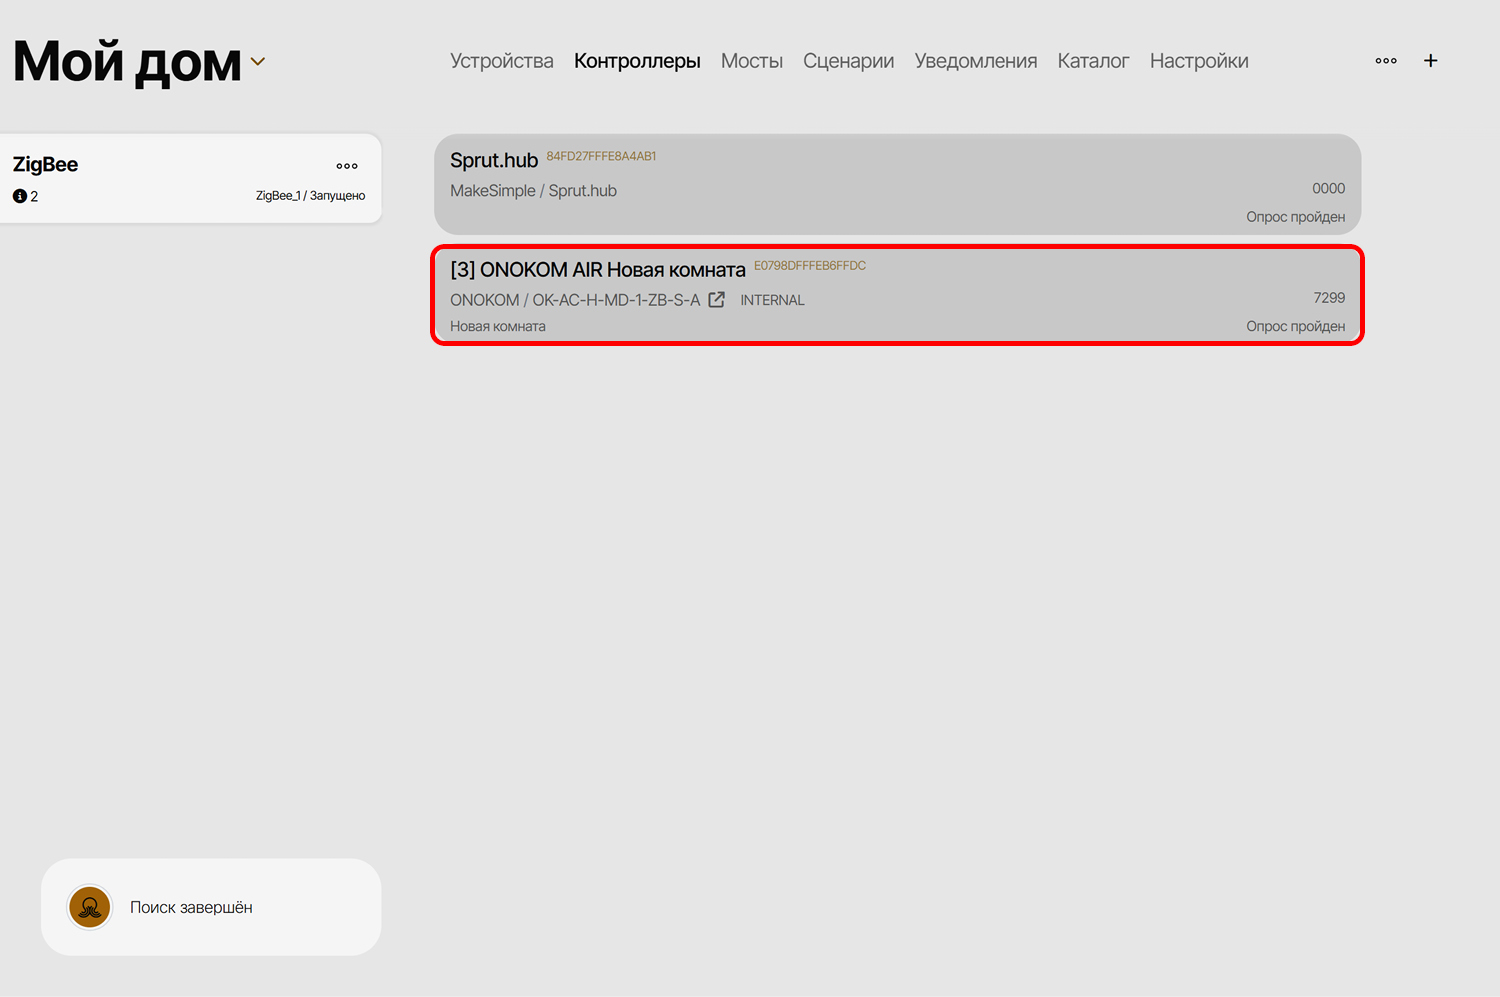Click device ID 84FD27FFFE8A4AB1
1500x997 pixels.
[x=602, y=156]
